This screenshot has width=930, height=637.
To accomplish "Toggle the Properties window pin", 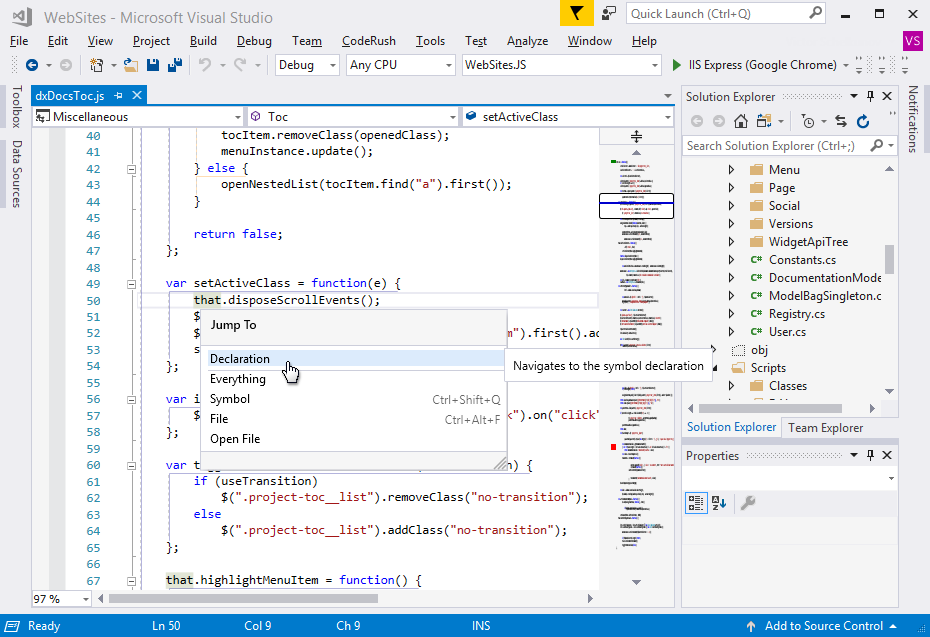I will [x=870, y=455].
